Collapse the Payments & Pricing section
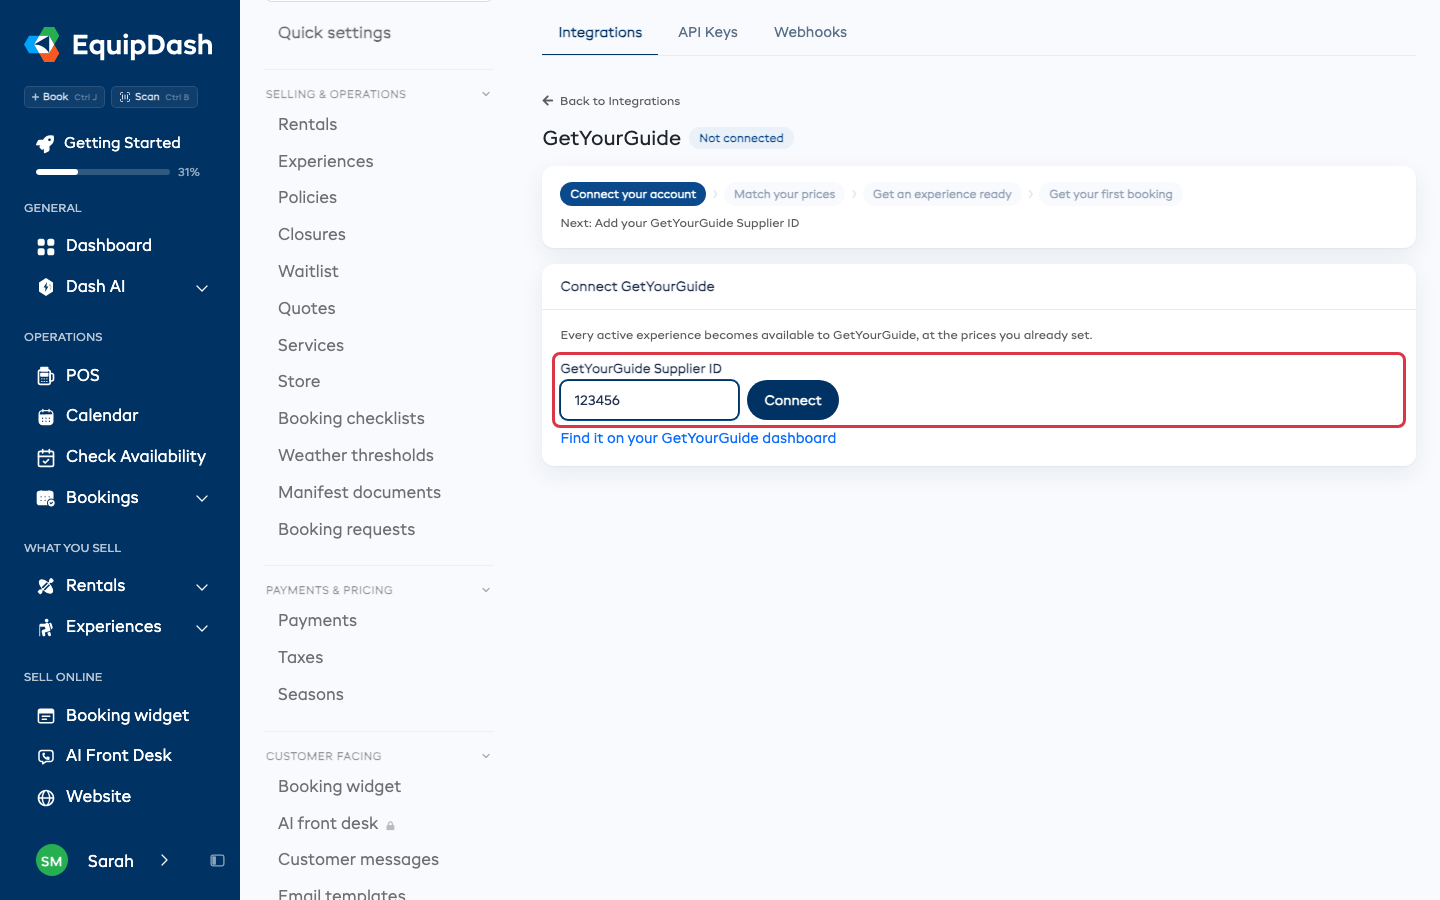This screenshot has height=900, width=1440. pyautogui.click(x=486, y=590)
